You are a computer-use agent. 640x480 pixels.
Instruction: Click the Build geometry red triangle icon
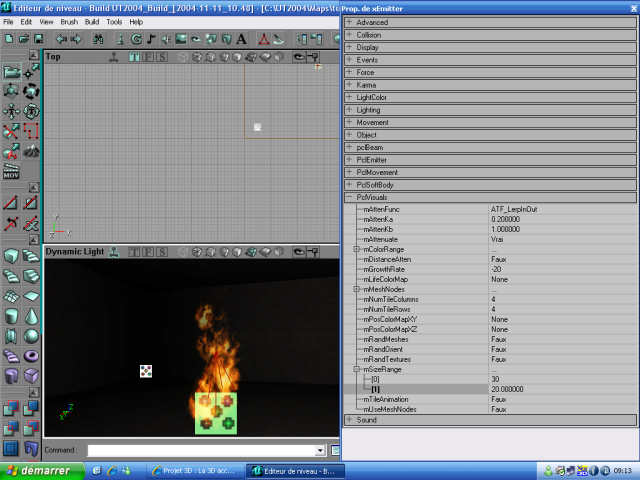[x=263, y=39]
